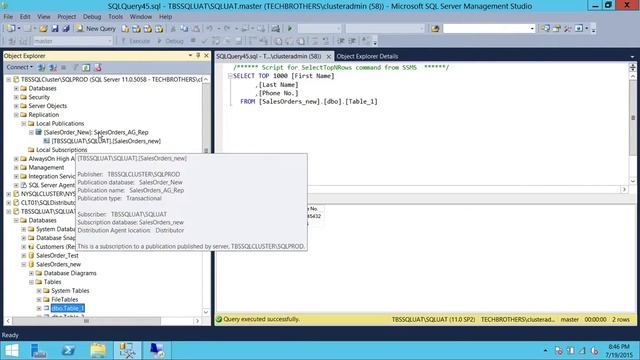The image size is (640, 360).
Task: Open the Project menu
Action: tap(67, 17)
